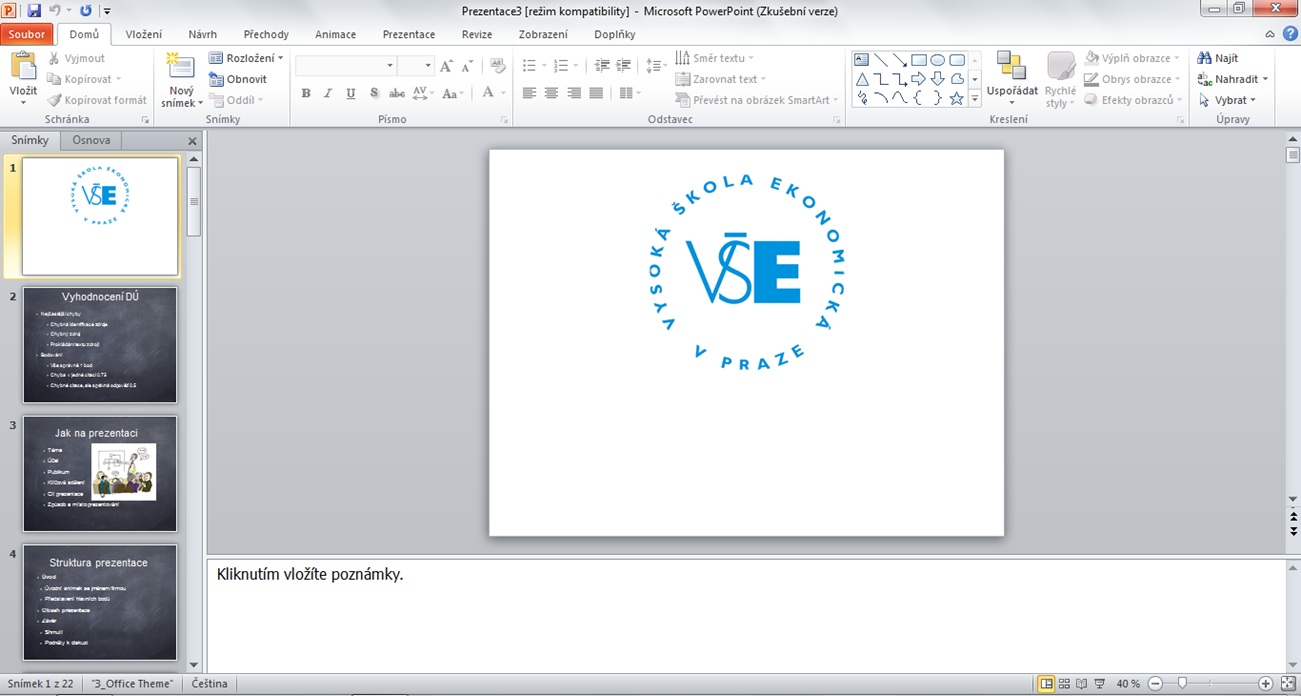1301x696 pixels.
Task: Choose the five-point star shape
Action: 957,98
